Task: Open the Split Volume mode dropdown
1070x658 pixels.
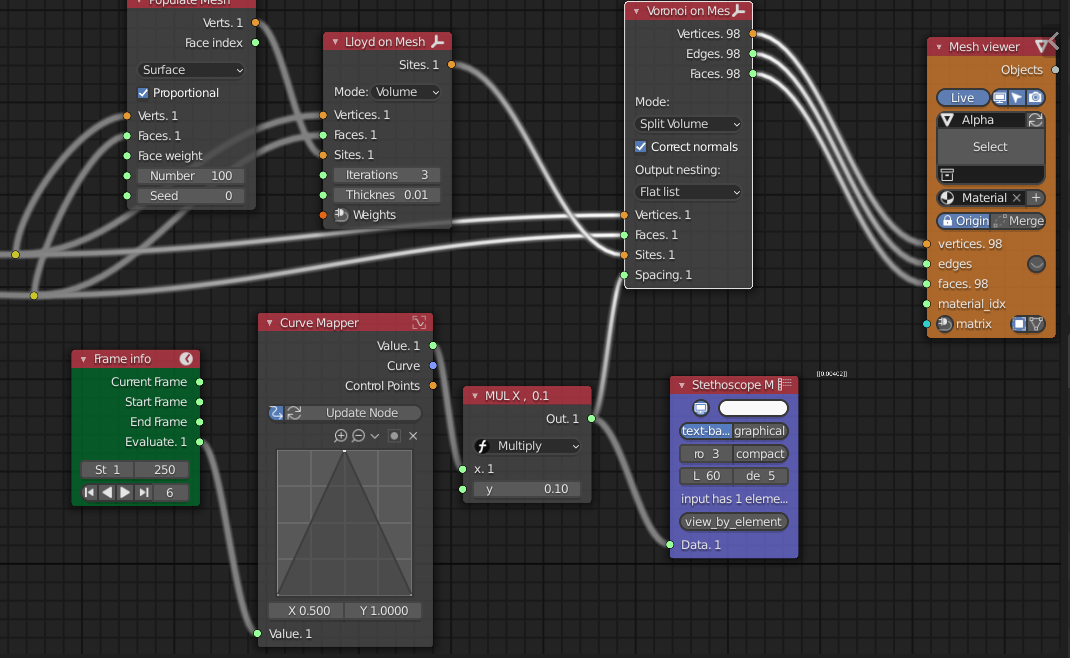Action: pyautogui.click(x=688, y=124)
